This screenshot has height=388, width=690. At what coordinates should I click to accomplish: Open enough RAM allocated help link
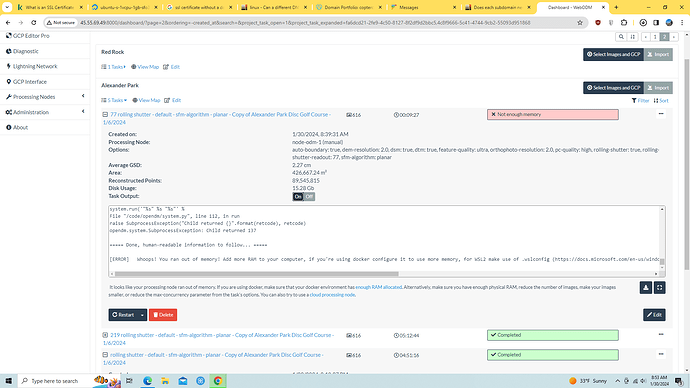click(x=378, y=287)
